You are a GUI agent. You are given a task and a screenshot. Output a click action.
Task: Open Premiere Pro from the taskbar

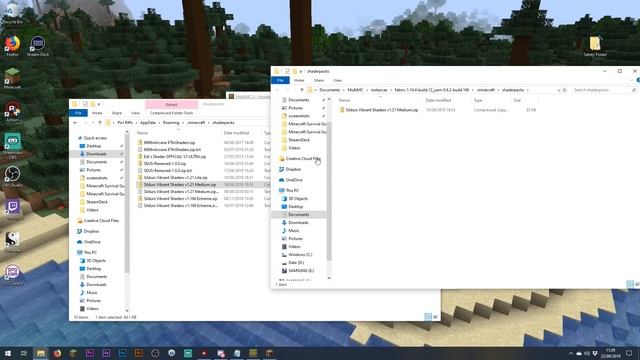(x=90, y=353)
